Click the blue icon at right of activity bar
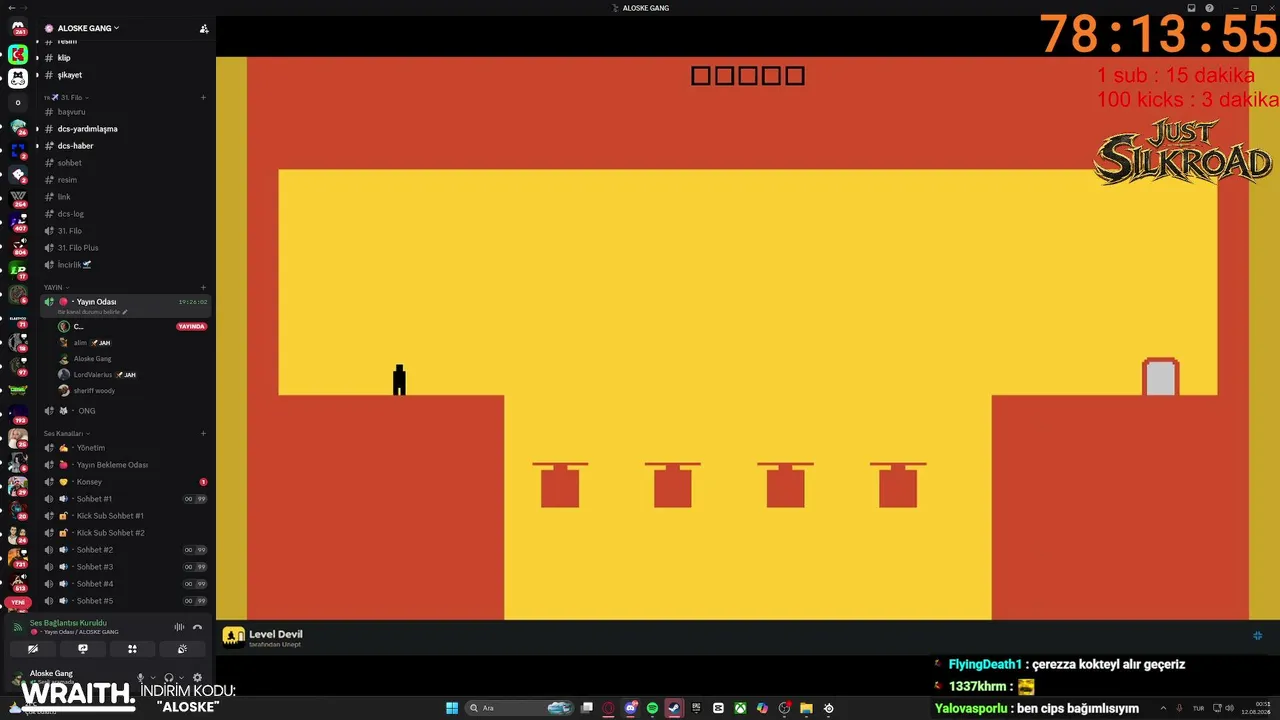Viewport: 1280px width, 720px height. 1258,635
